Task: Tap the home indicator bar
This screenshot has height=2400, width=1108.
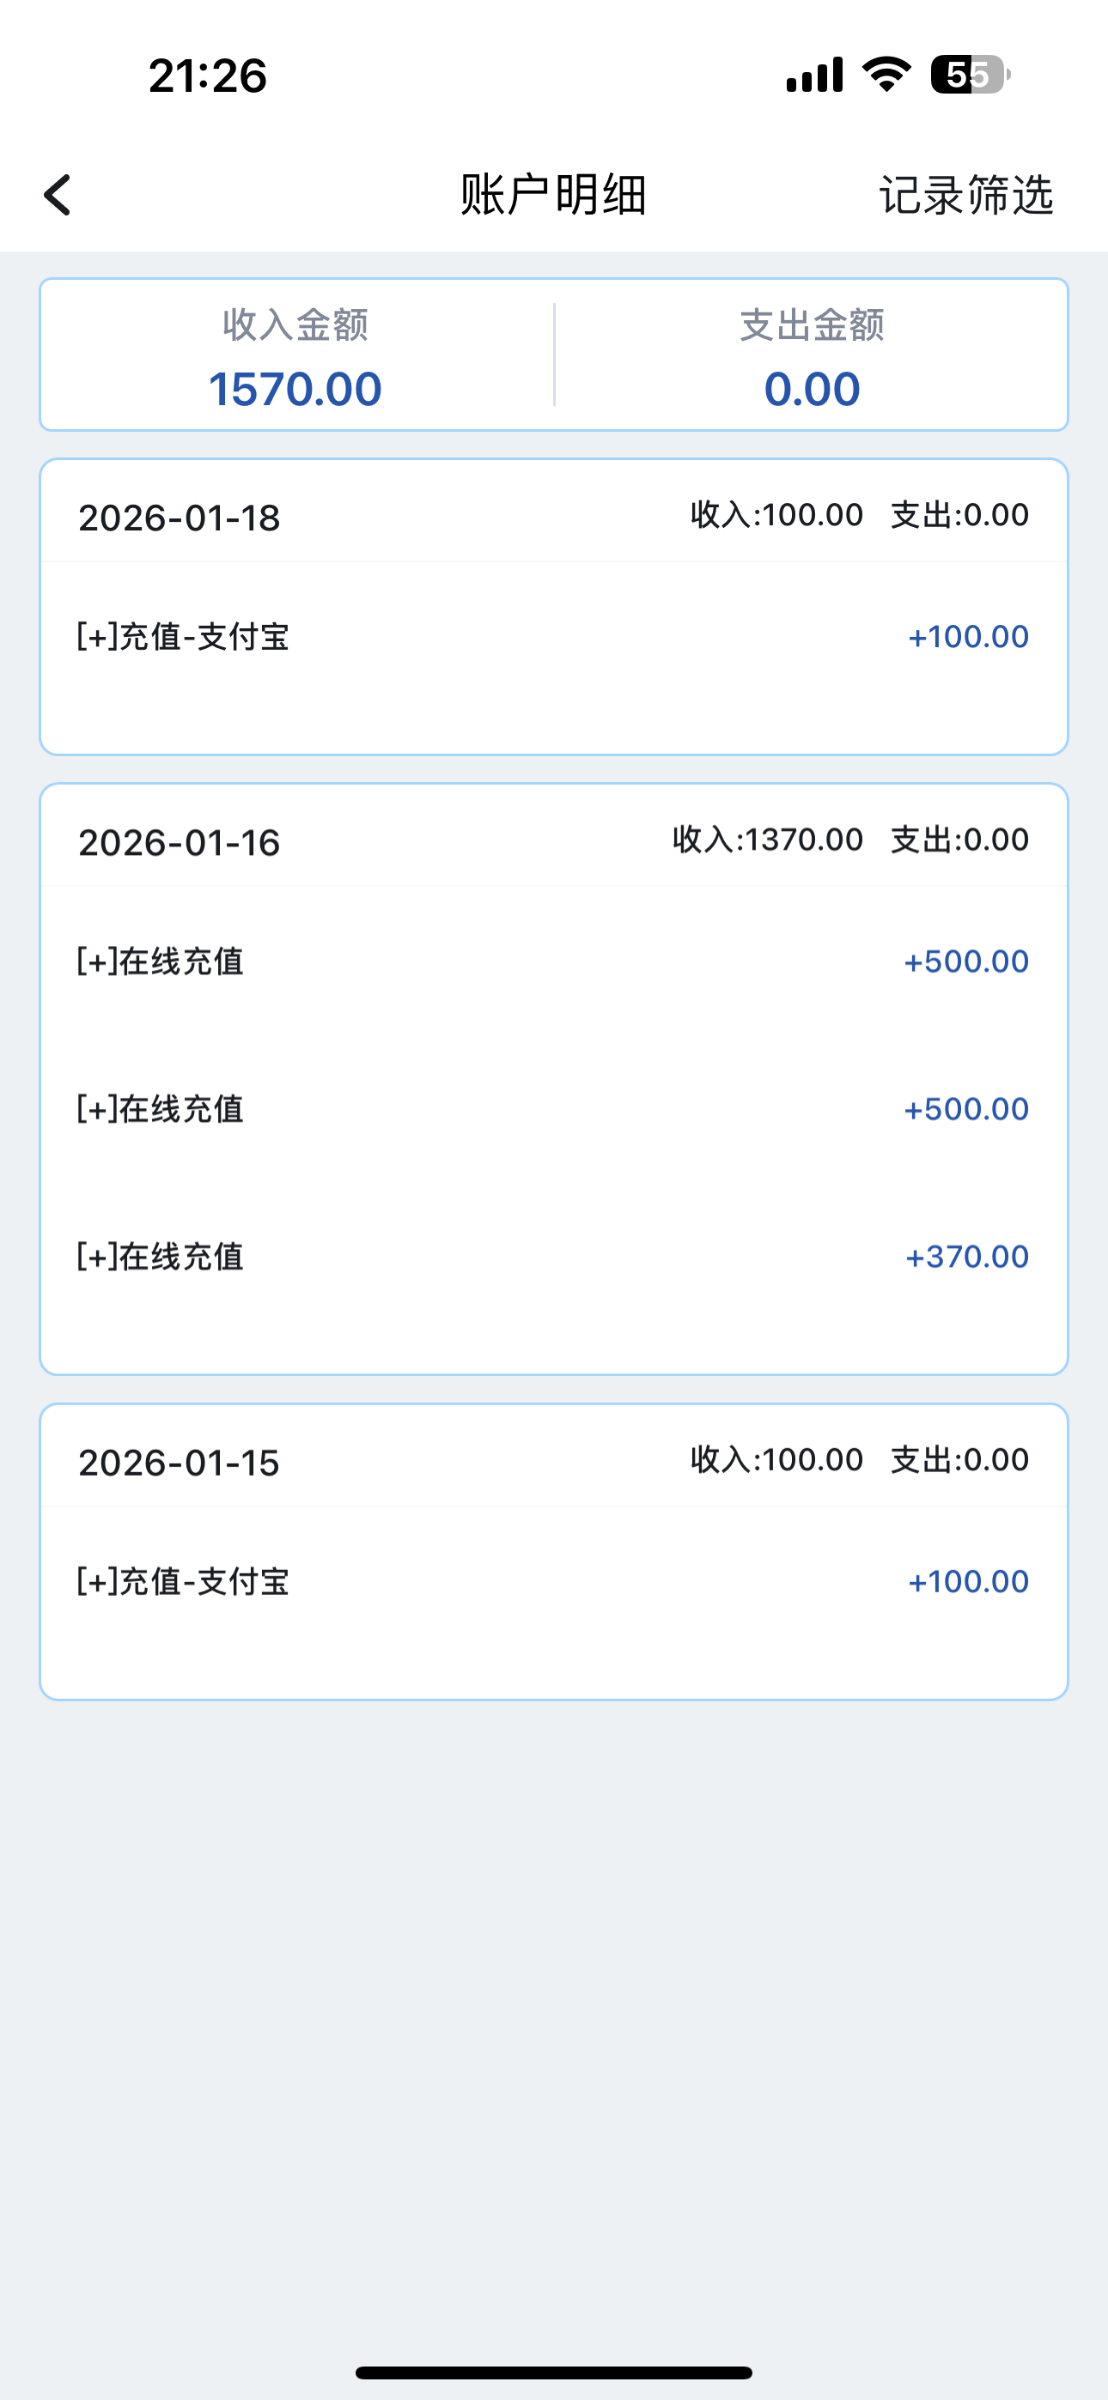Action: click(x=554, y=2372)
